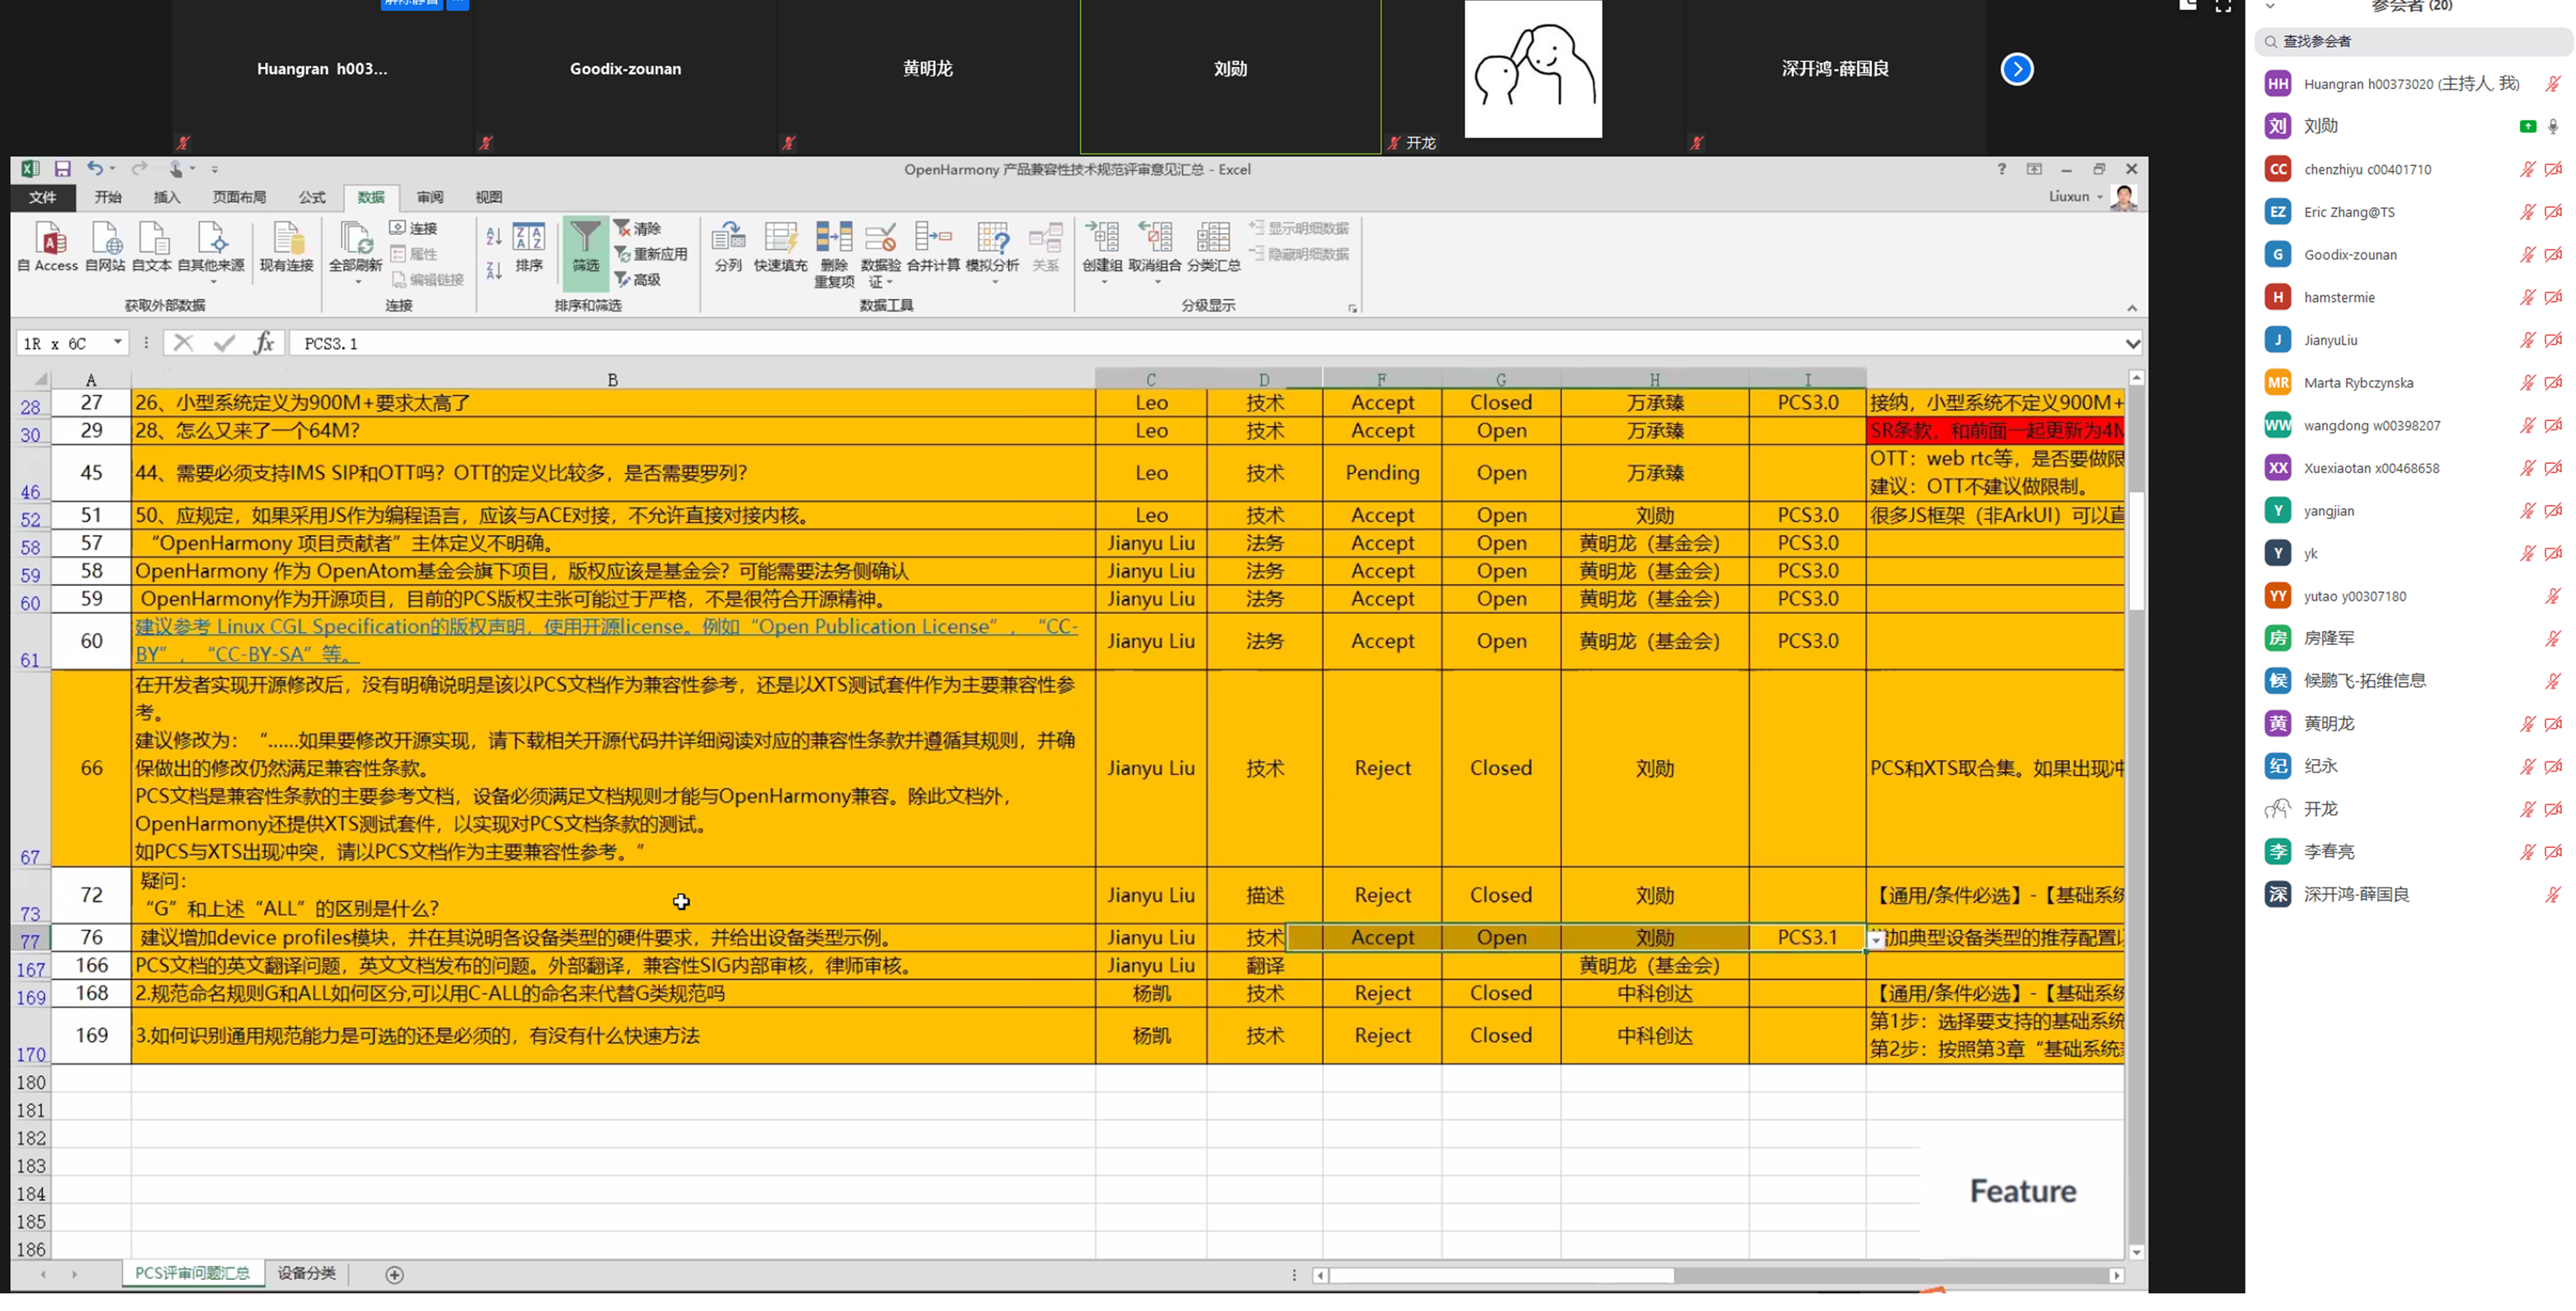Click Consolidate (合并计算)
The image size is (2576, 1311).
(x=933, y=248)
